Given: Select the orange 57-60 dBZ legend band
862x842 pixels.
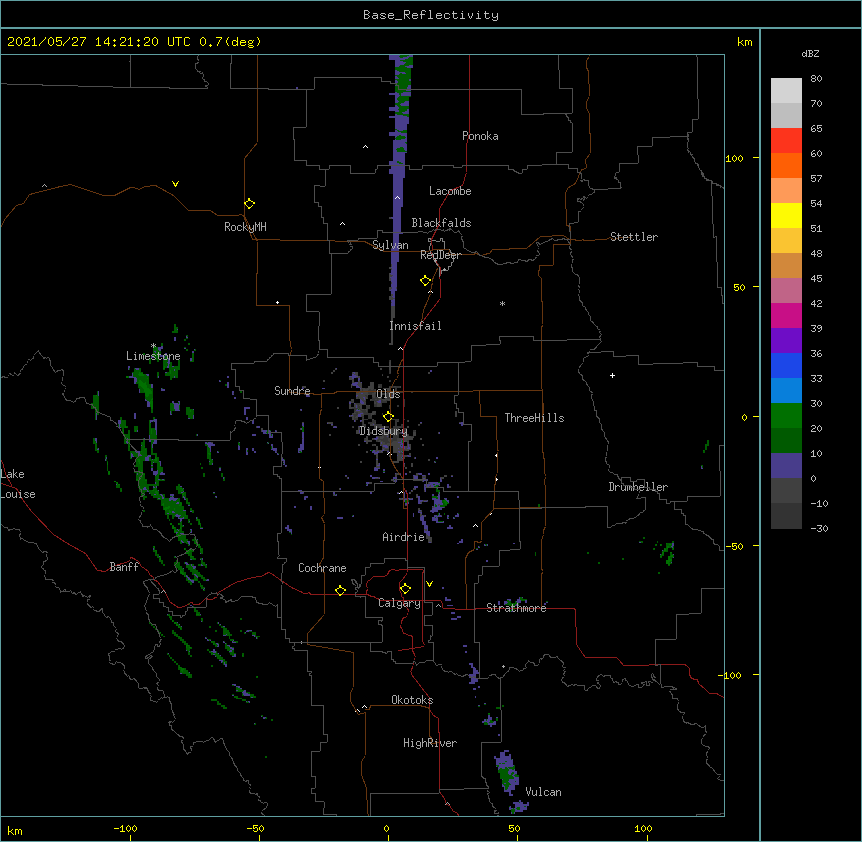Looking at the screenshot, I should click(x=786, y=165).
